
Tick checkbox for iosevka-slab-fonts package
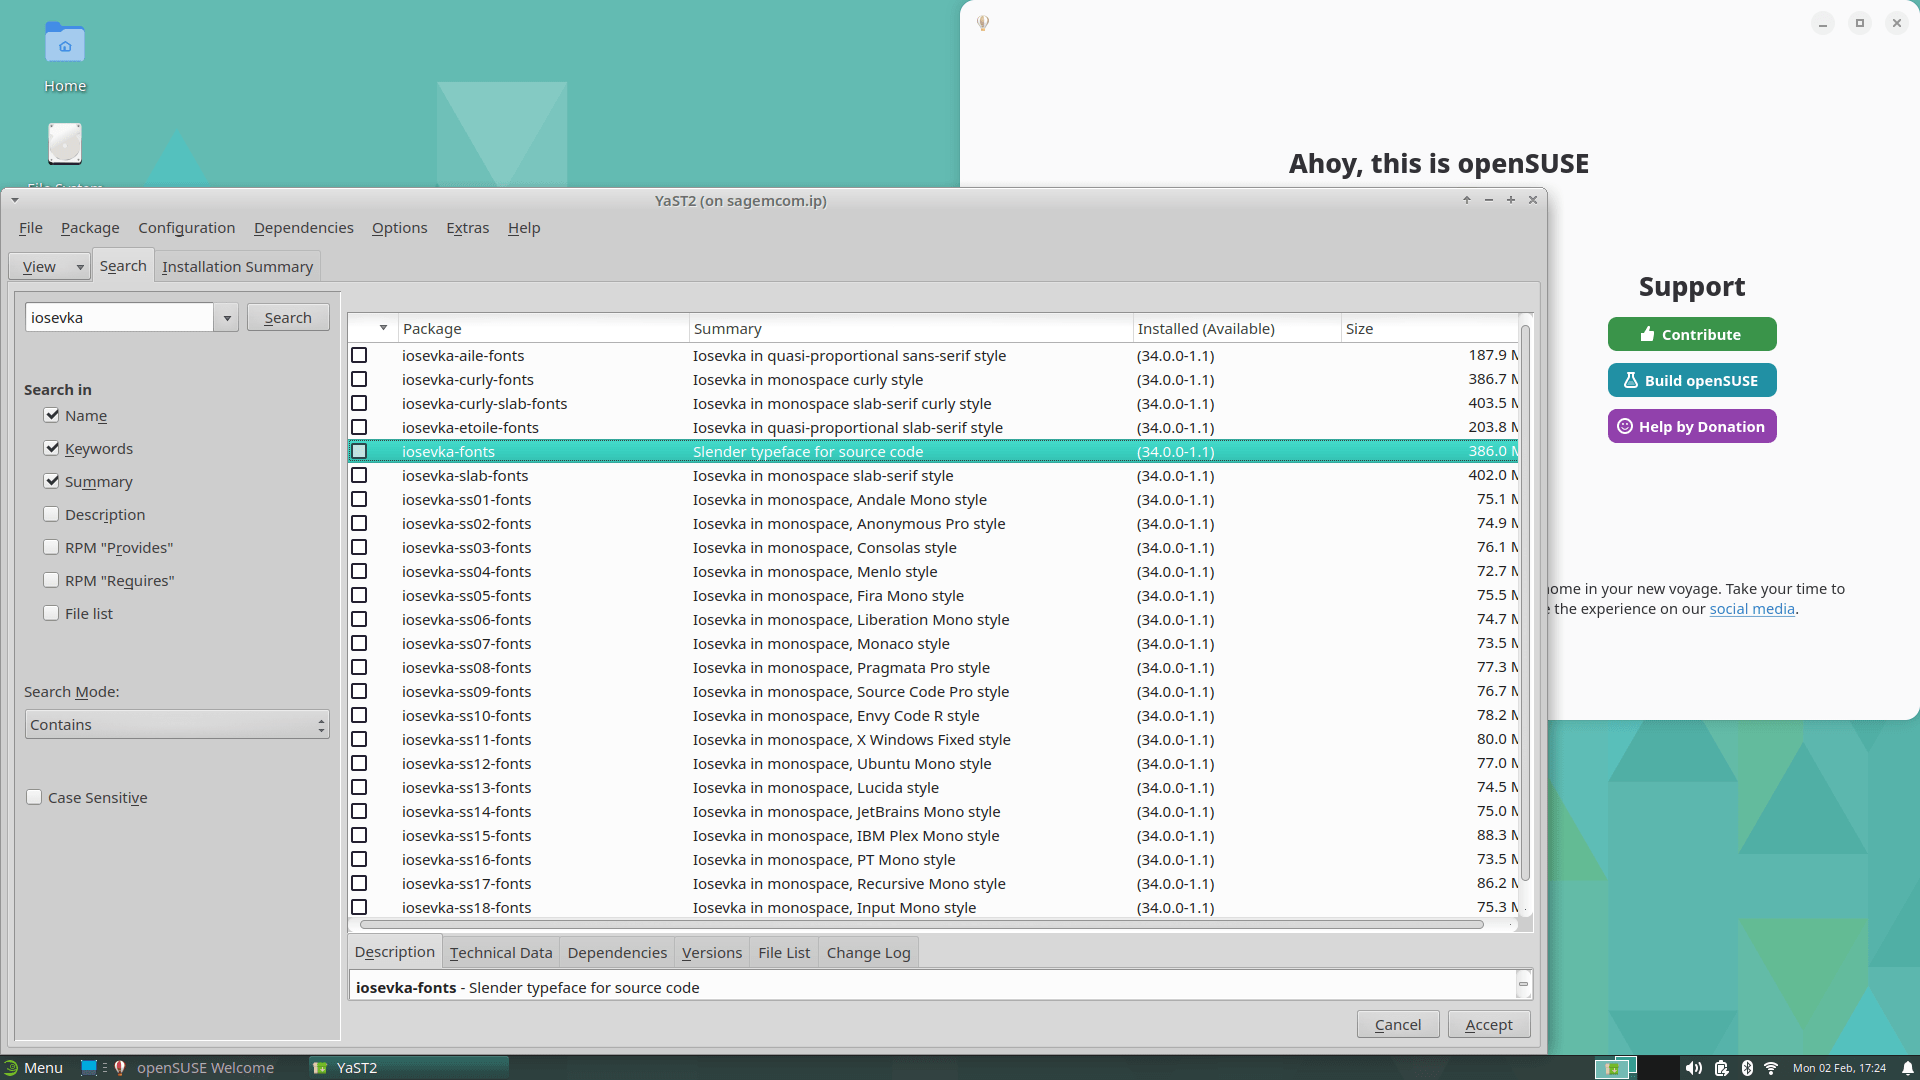pos(359,475)
